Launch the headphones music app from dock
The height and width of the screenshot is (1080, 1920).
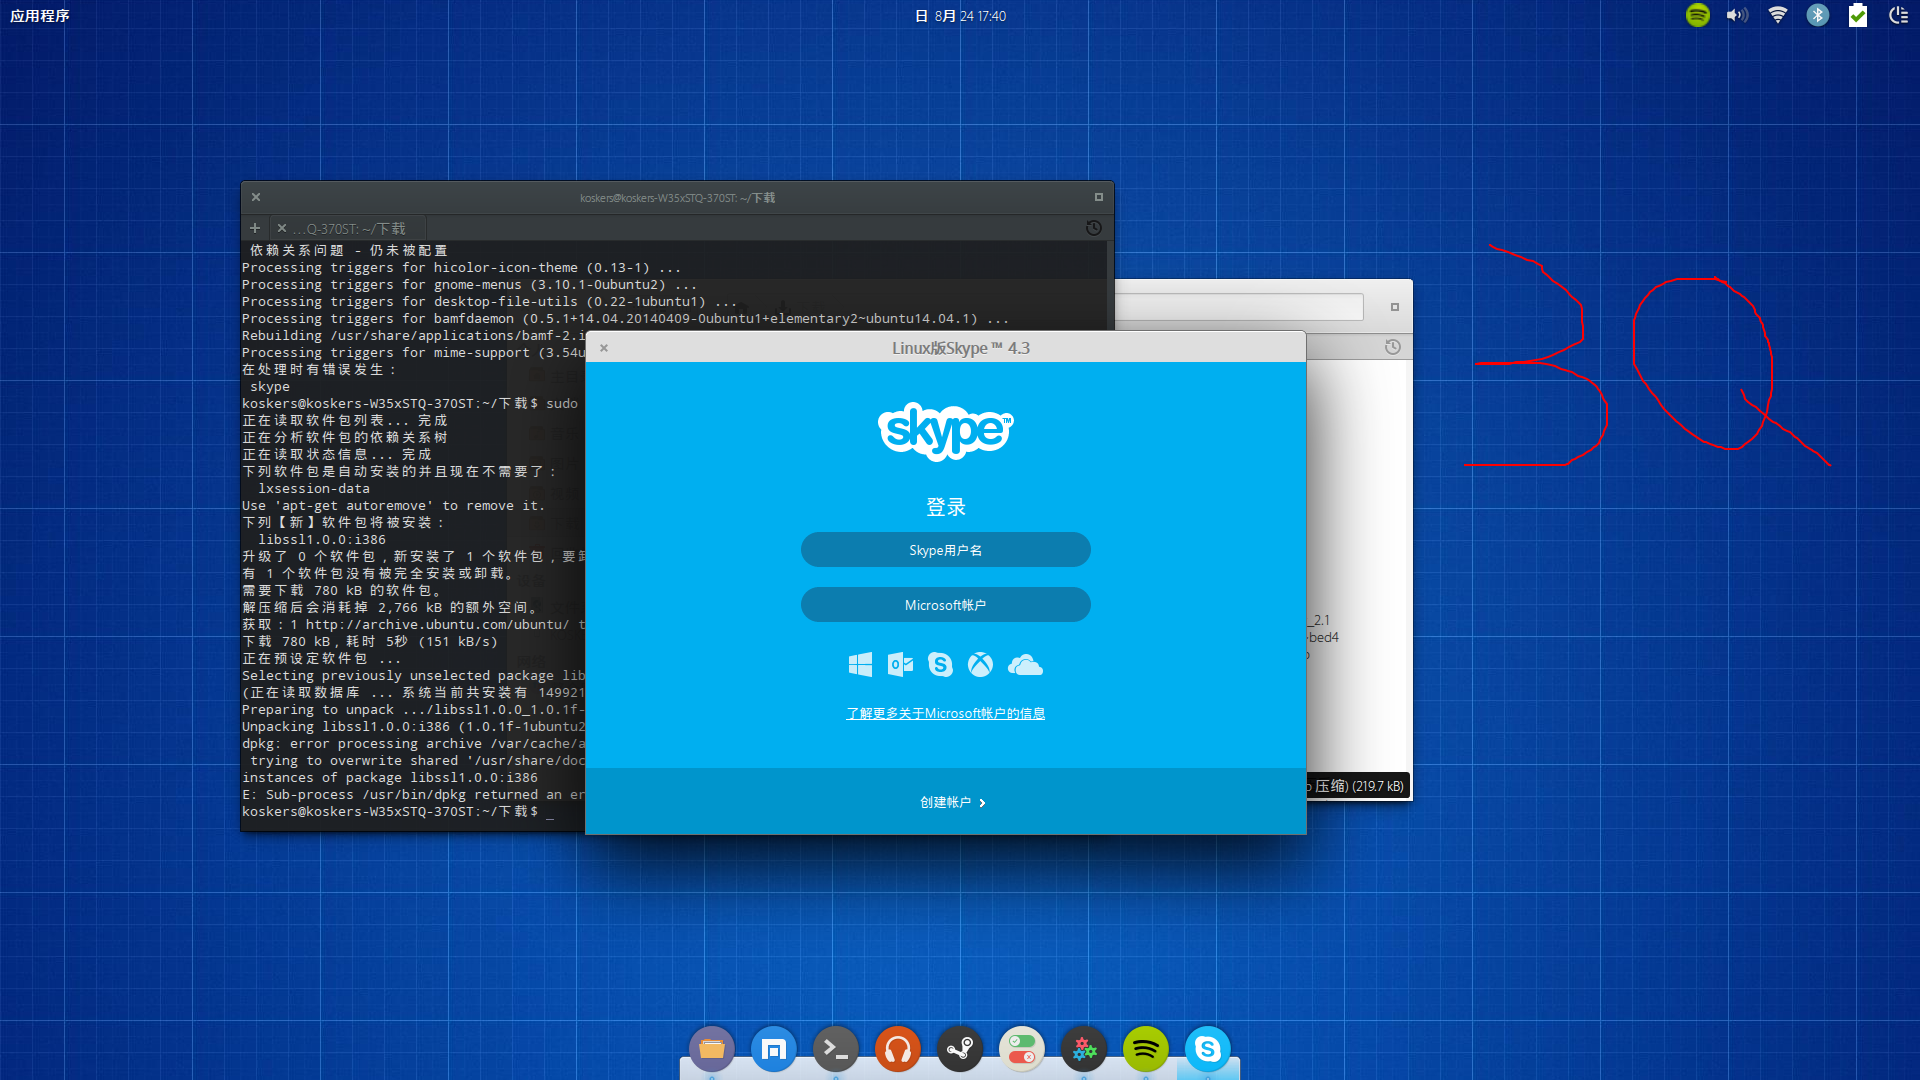(898, 1049)
